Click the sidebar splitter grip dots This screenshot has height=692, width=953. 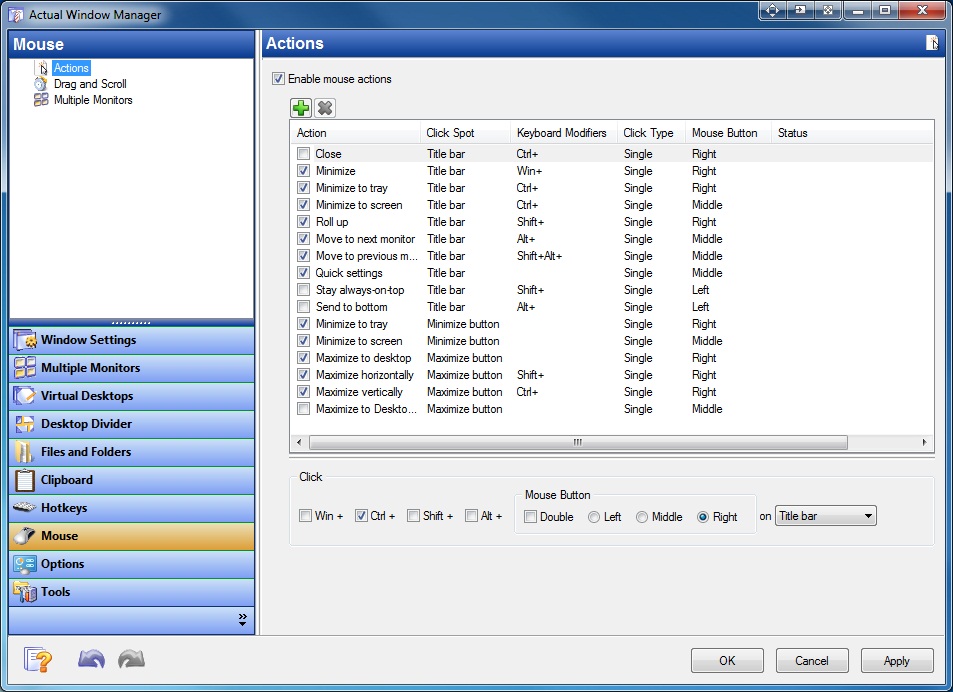(131, 323)
